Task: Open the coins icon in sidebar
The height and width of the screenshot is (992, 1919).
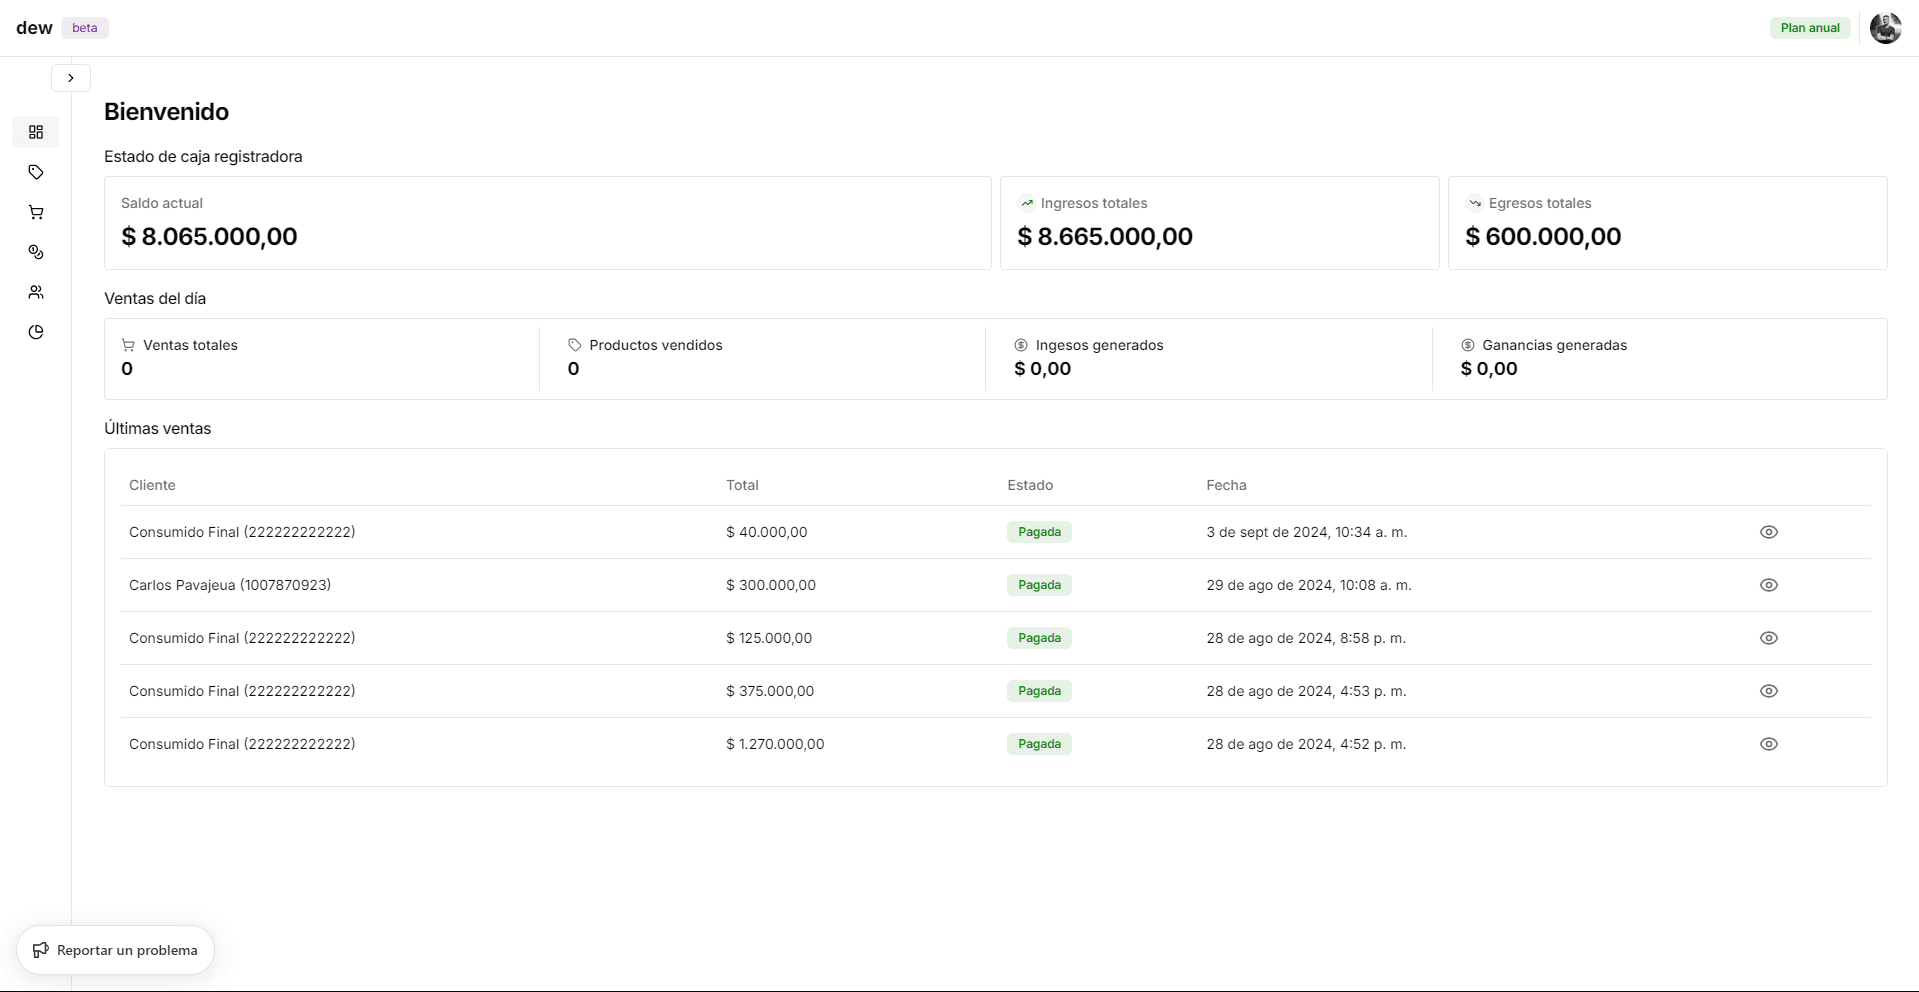Action: tap(36, 252)
